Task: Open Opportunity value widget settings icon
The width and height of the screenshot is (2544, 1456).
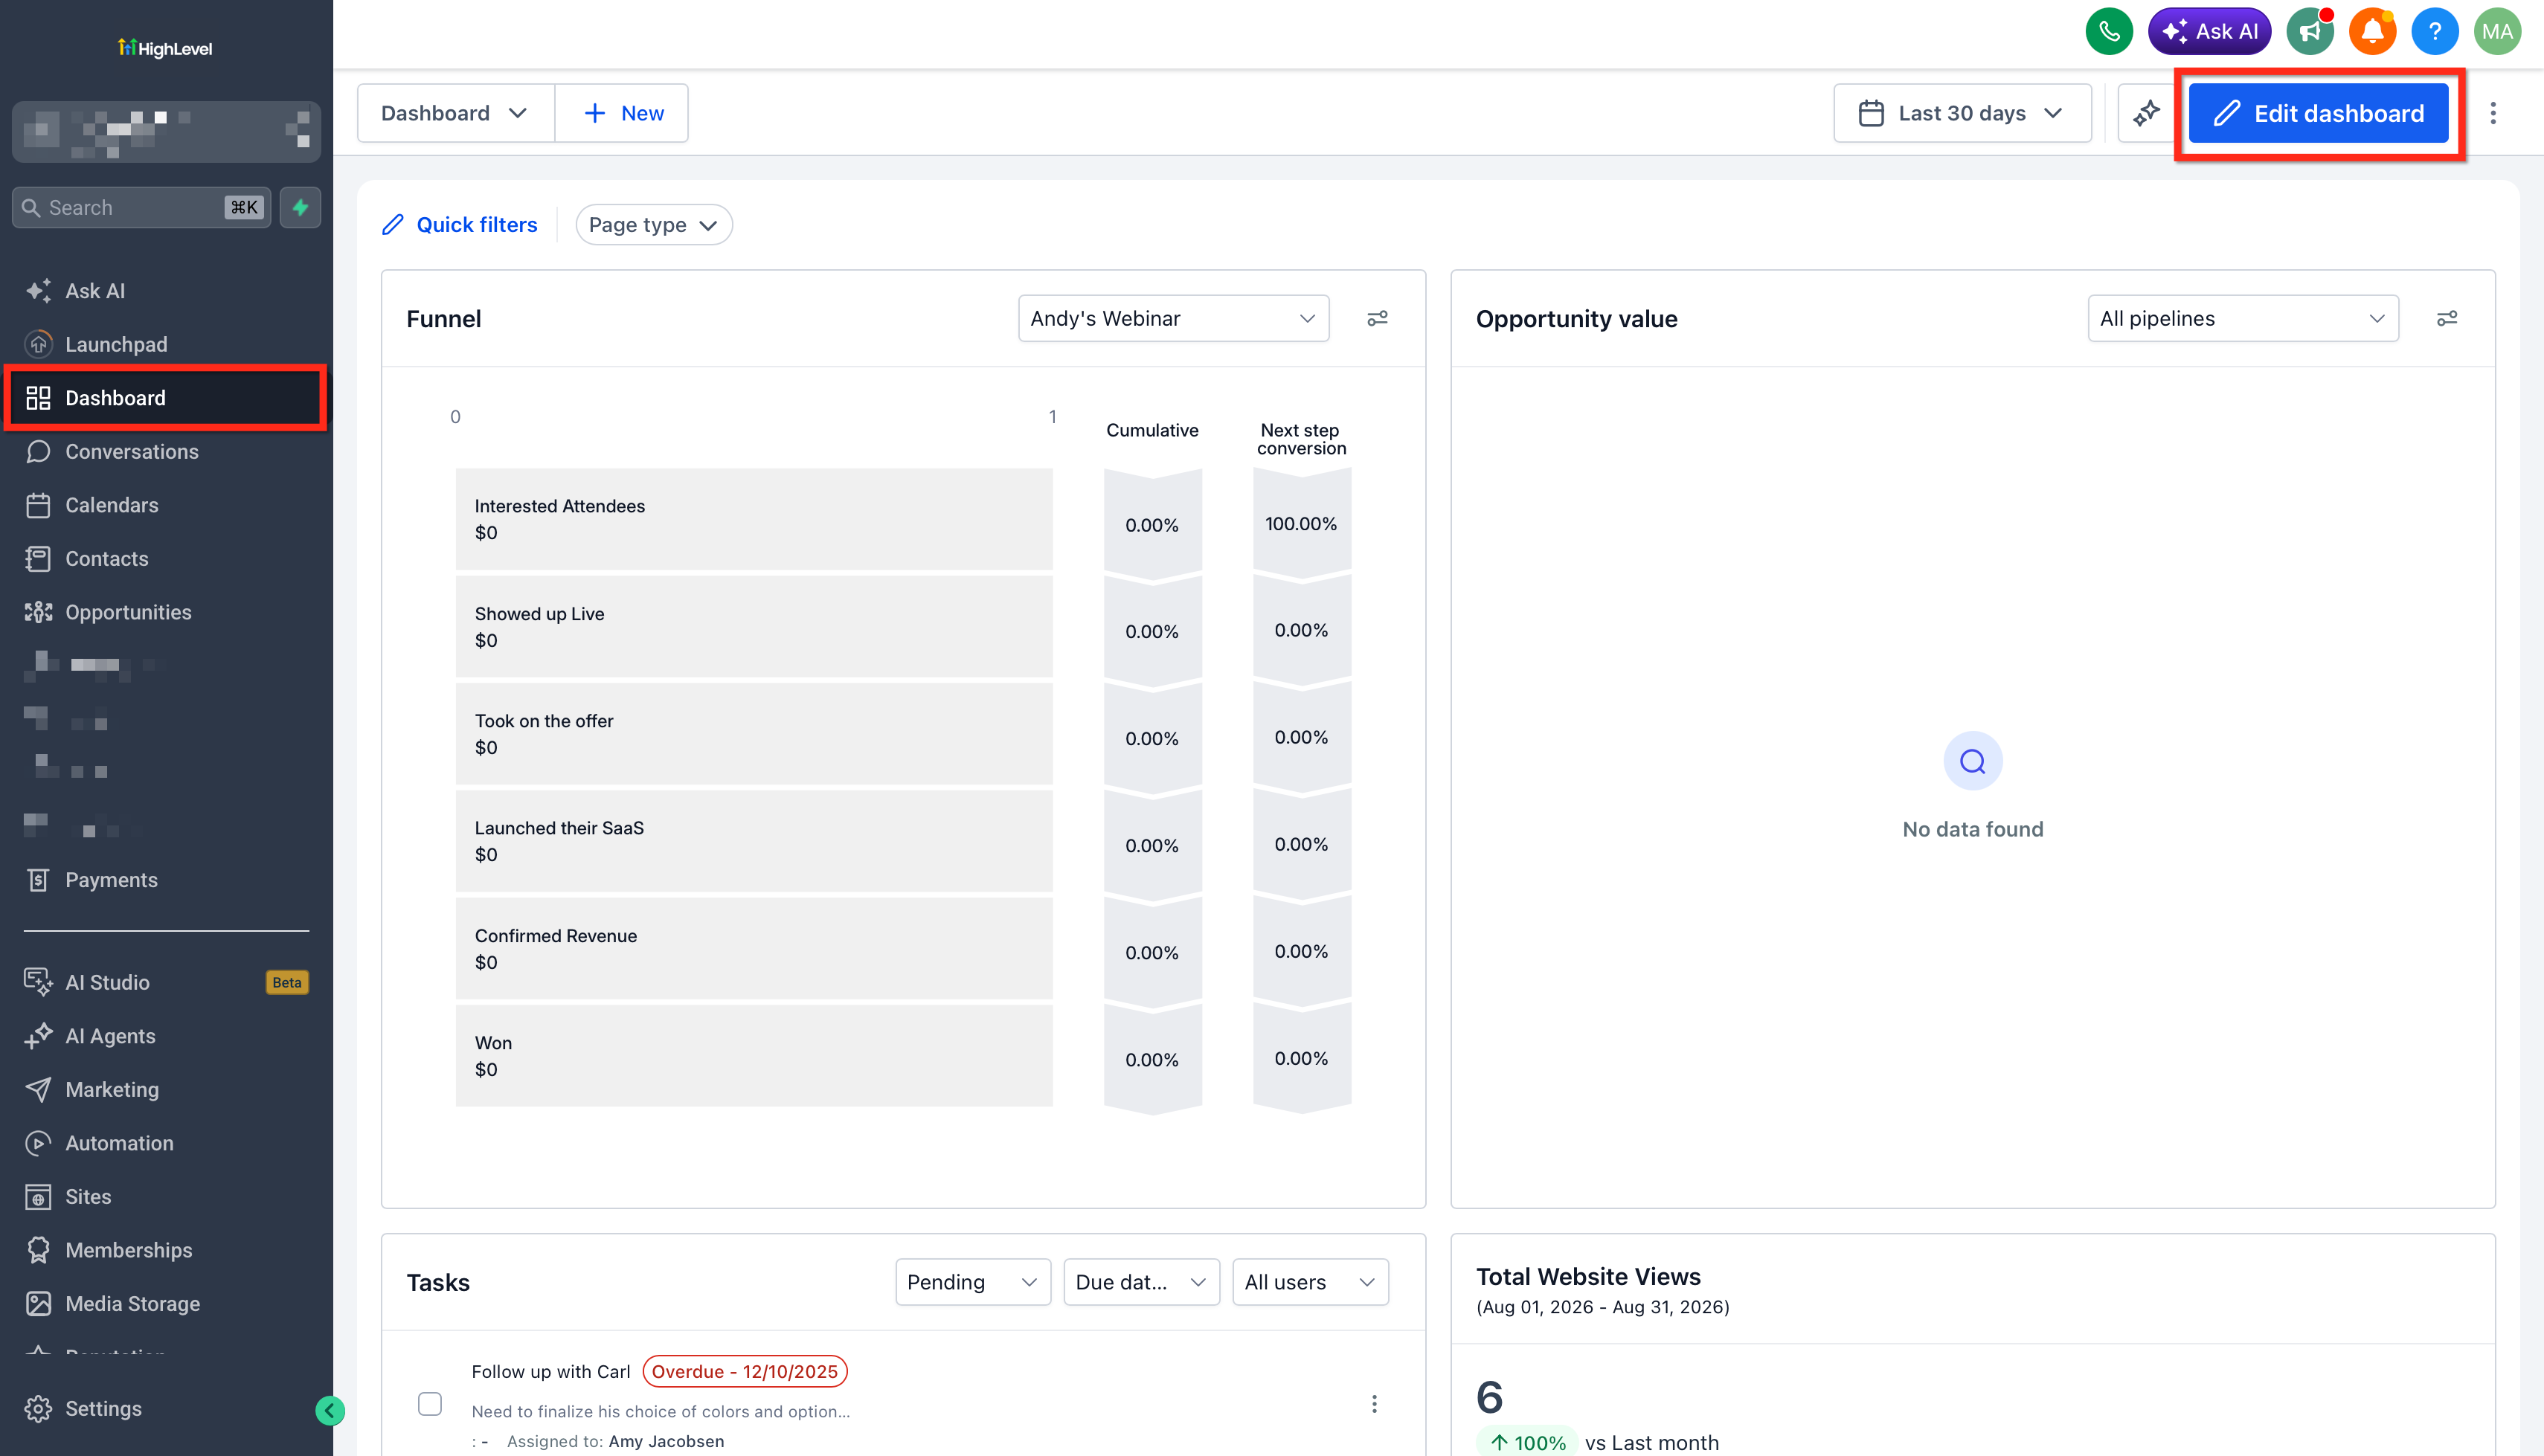Action: pos(2447,318)
